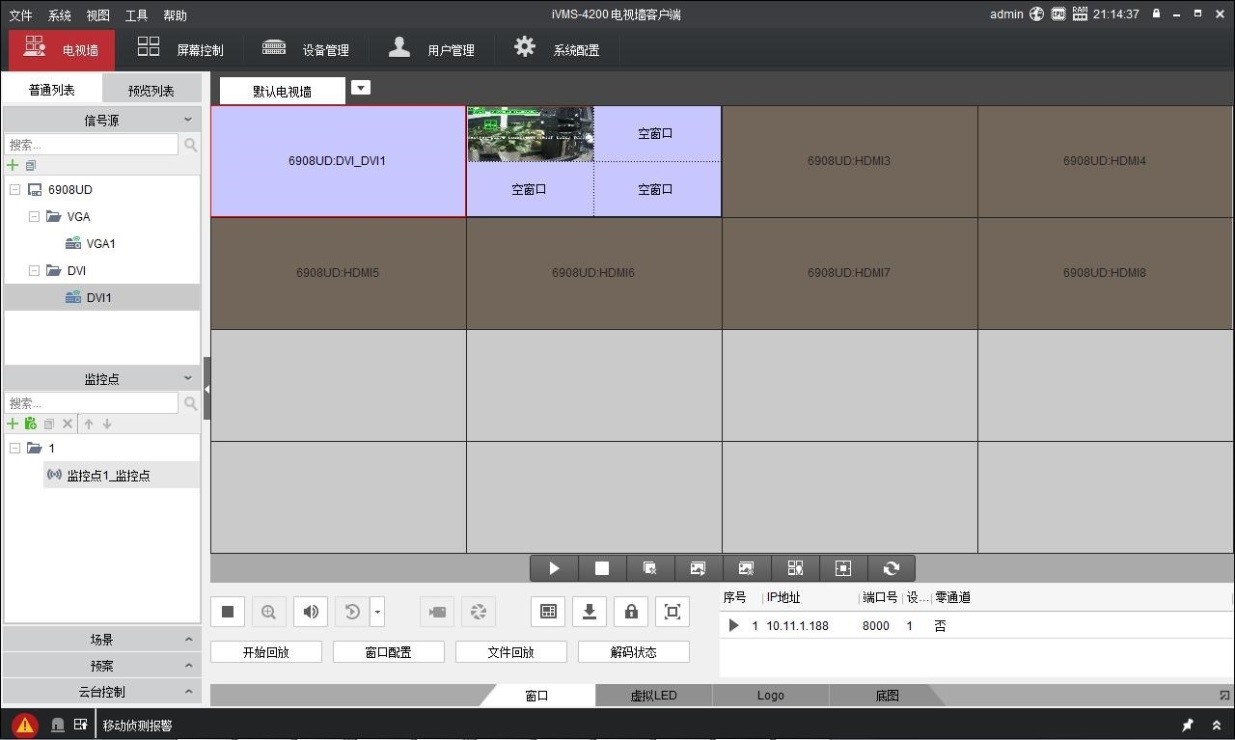Click the red alarm warning icon in status bar
This screenshot has height=740, width=1235.
pos(25,726)
